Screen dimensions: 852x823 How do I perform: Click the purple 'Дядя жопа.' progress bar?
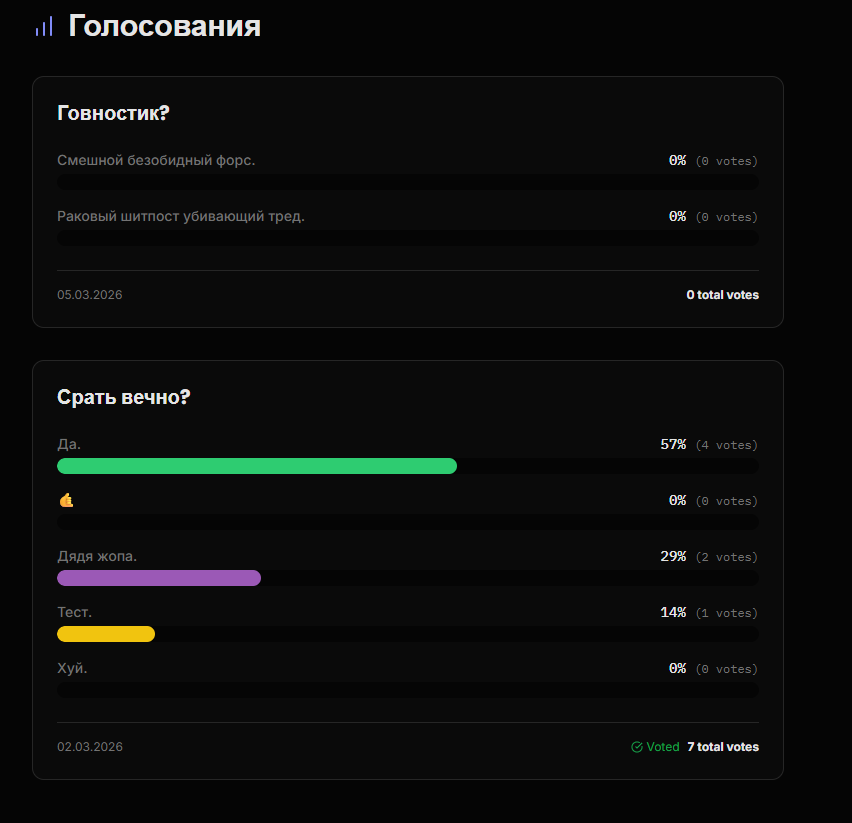click(159, 578)
